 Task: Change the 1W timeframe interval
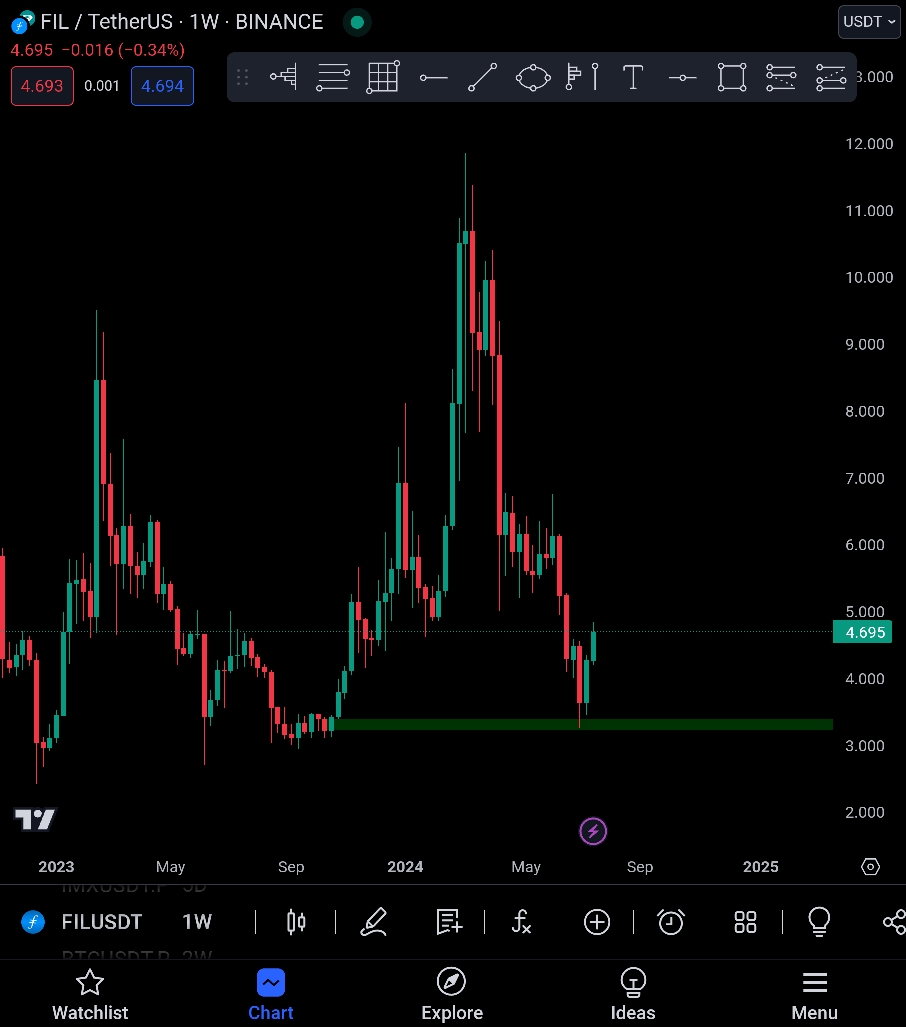point(197,922)
